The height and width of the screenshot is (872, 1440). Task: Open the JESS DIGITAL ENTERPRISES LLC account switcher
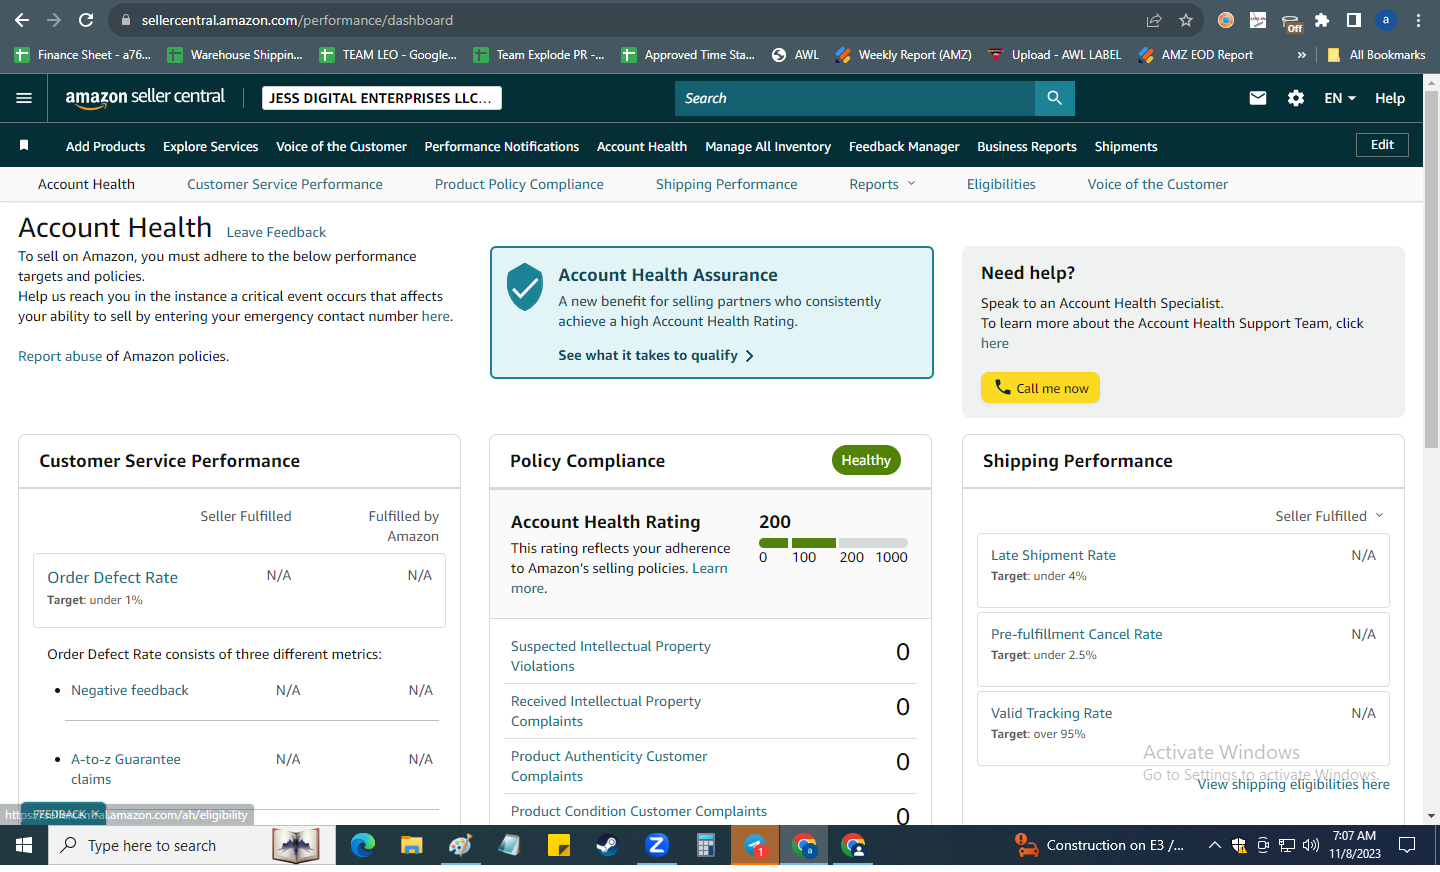(382, 98)
